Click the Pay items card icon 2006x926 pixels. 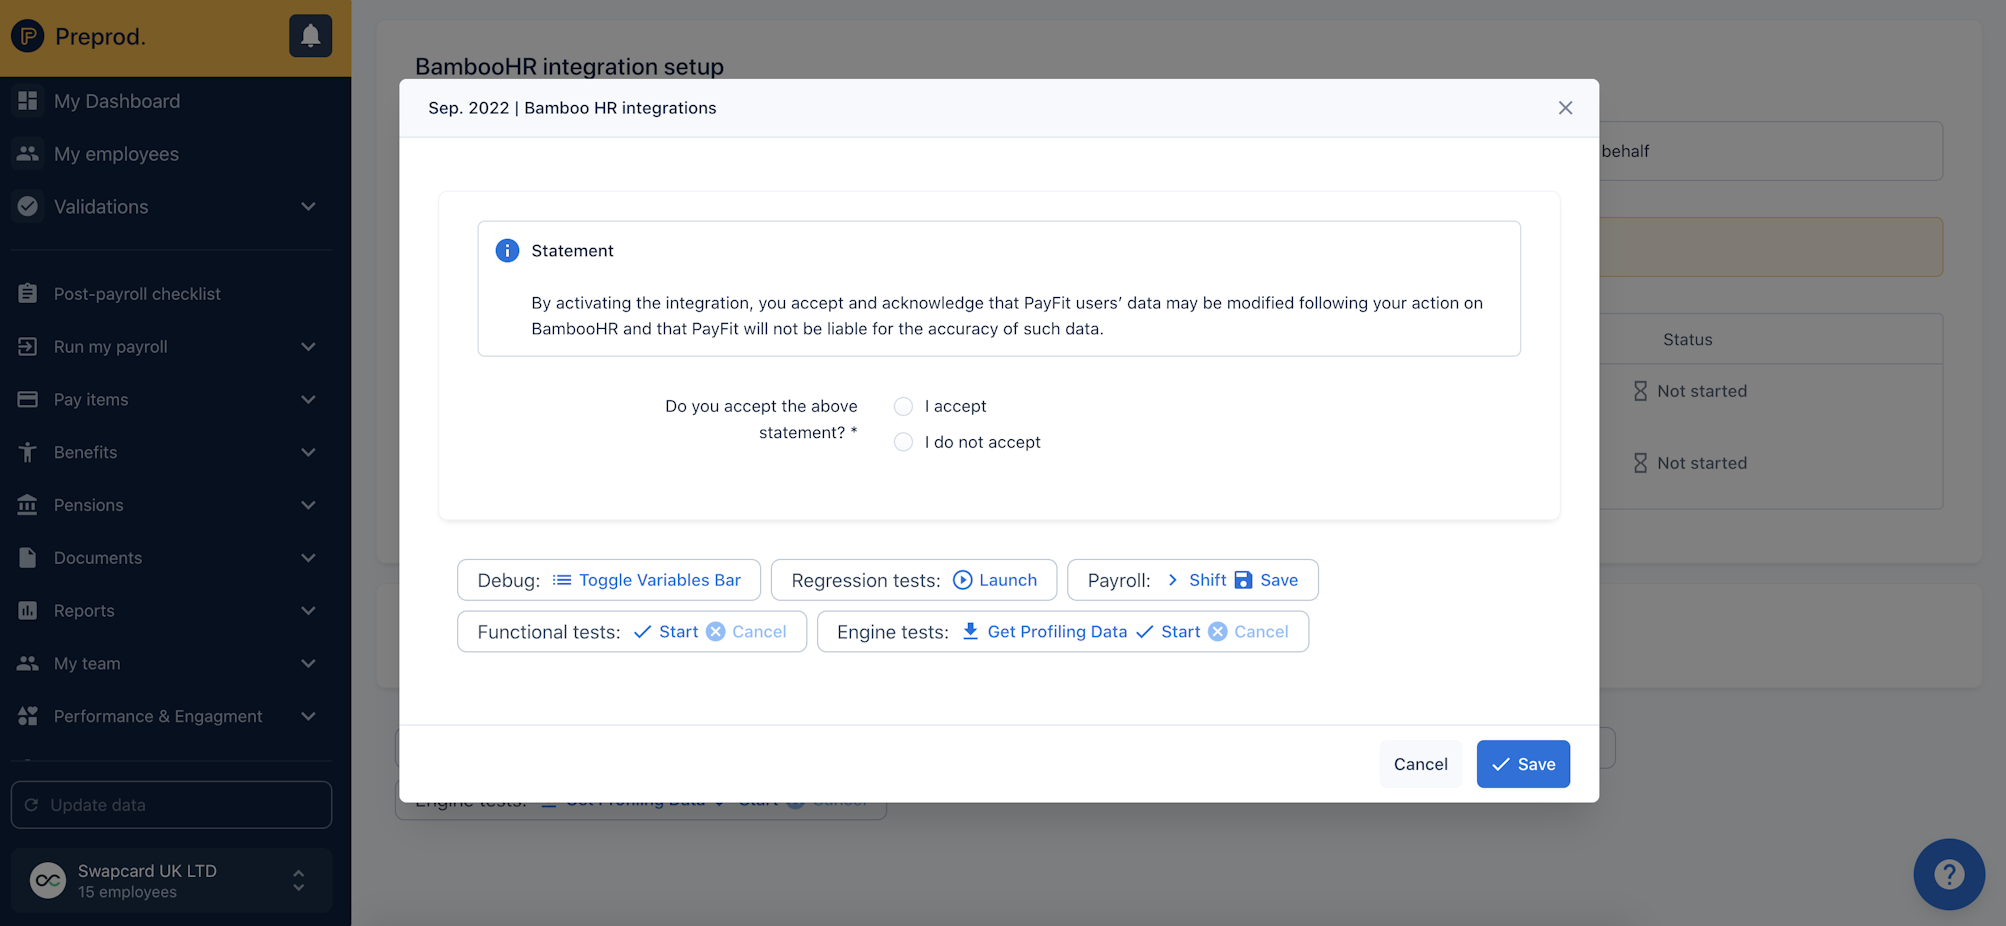(x=28, y=400)
